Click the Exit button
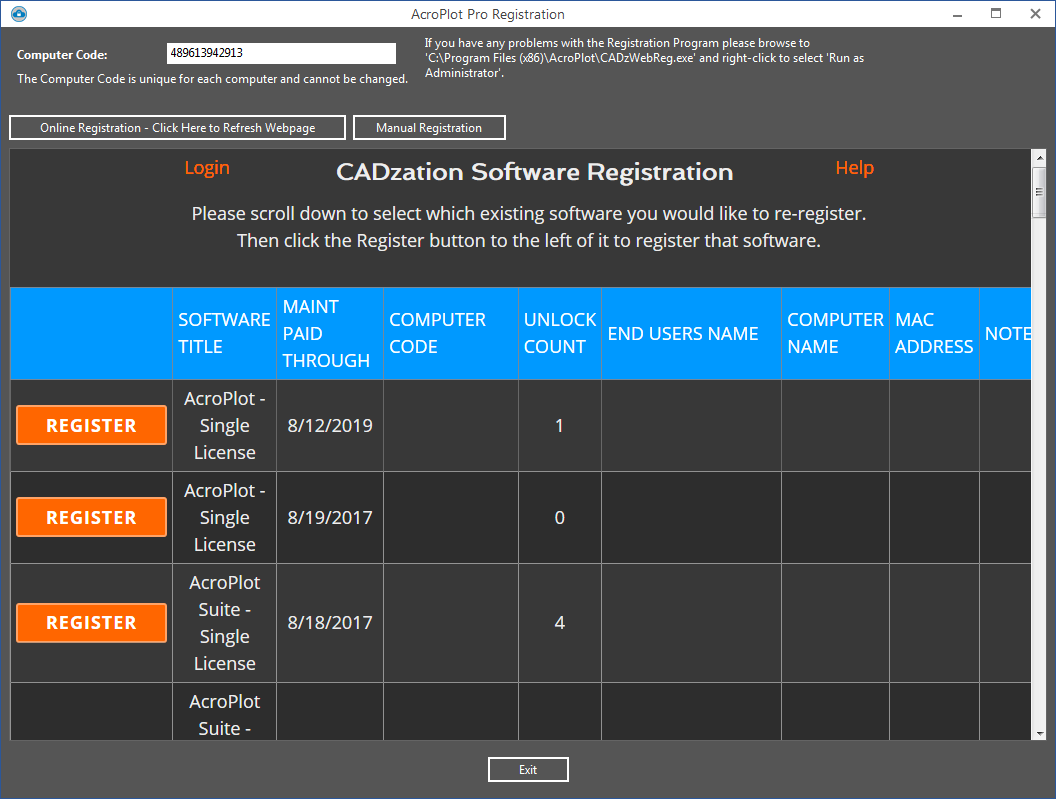 click(528, 769)
